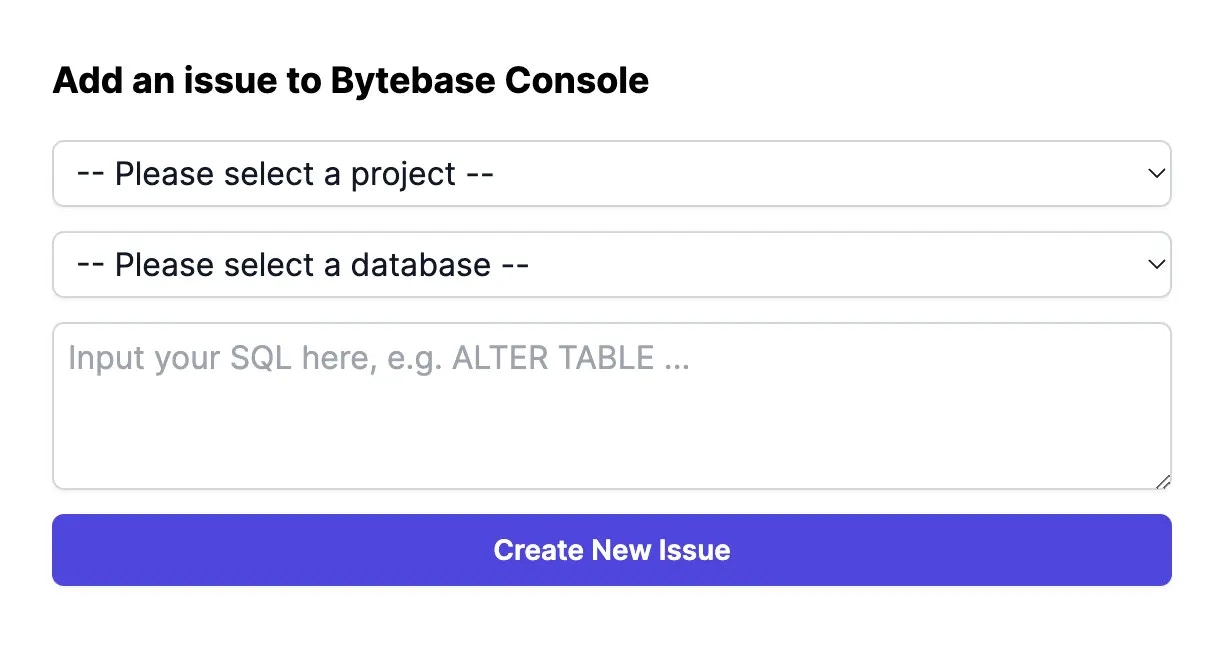Click the blank area inside the SQL box
This screenshot has height=664, width=1214.
coord(610,440)
